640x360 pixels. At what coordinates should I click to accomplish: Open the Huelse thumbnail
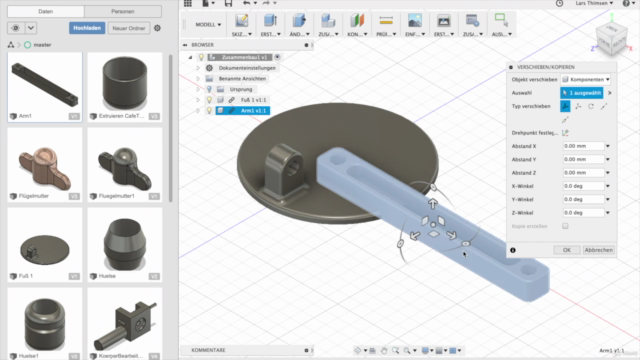pyautogui.click(x=125, y=244)
